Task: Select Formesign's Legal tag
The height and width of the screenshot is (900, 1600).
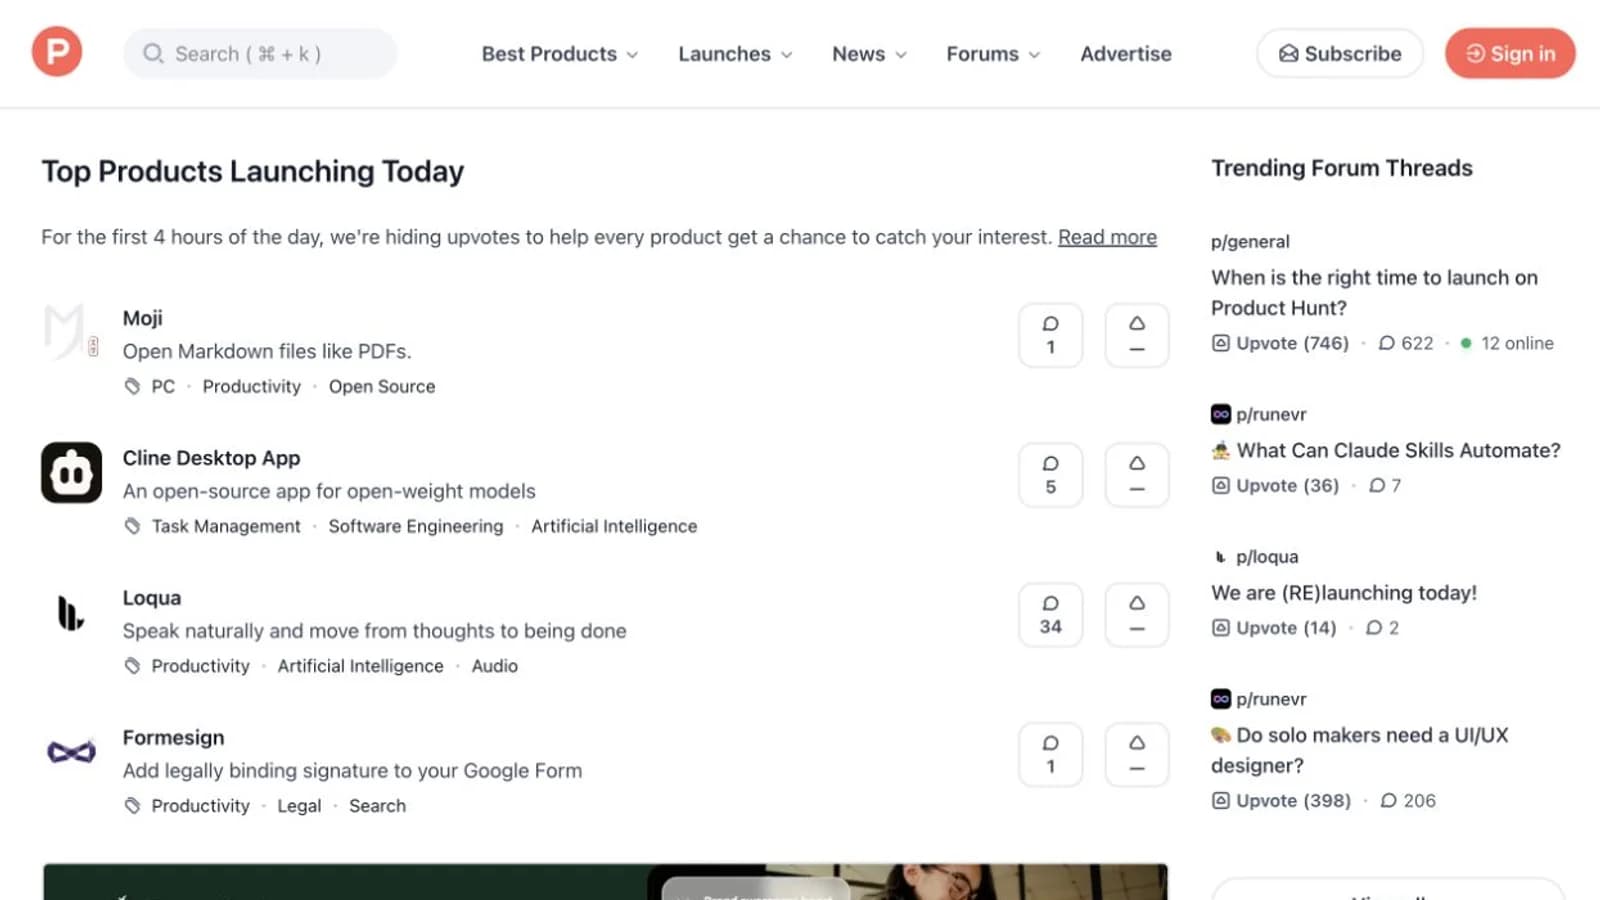Action: [x=299, y=806]
